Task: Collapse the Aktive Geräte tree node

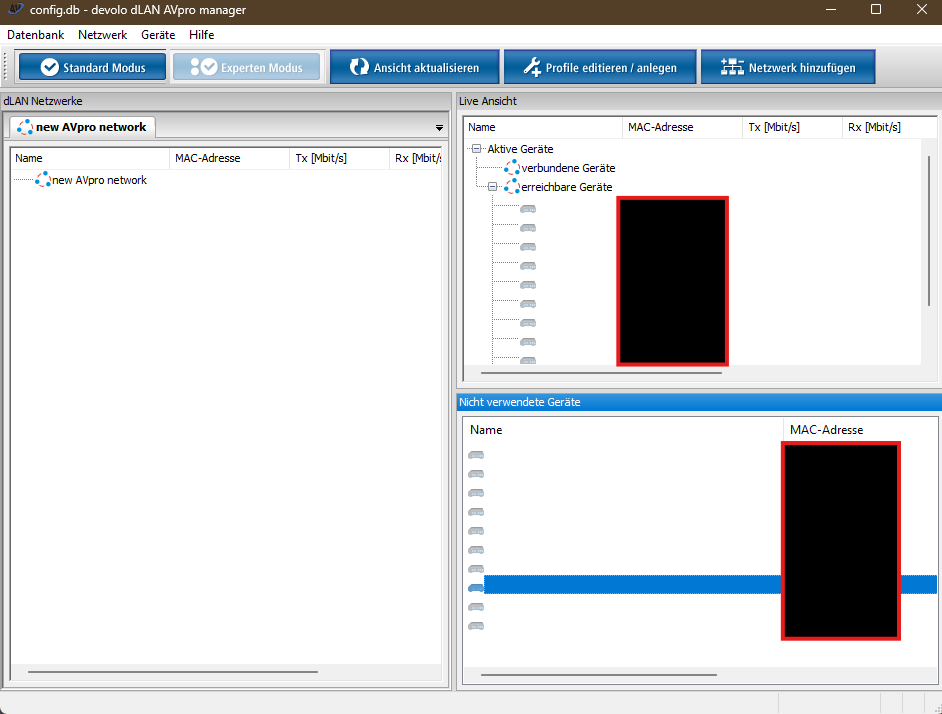Action: (x=476, y=148)
